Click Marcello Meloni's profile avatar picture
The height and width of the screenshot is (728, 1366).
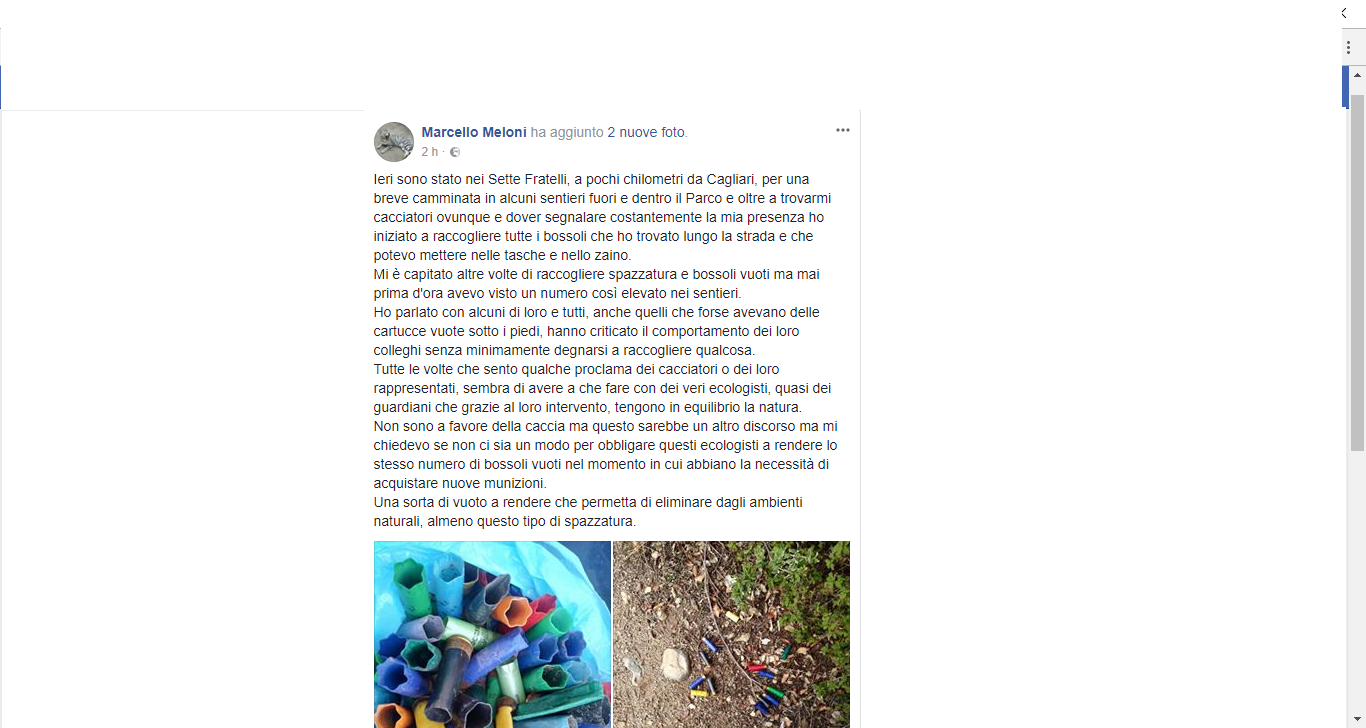pyautogui.click(x=394, y=142)
